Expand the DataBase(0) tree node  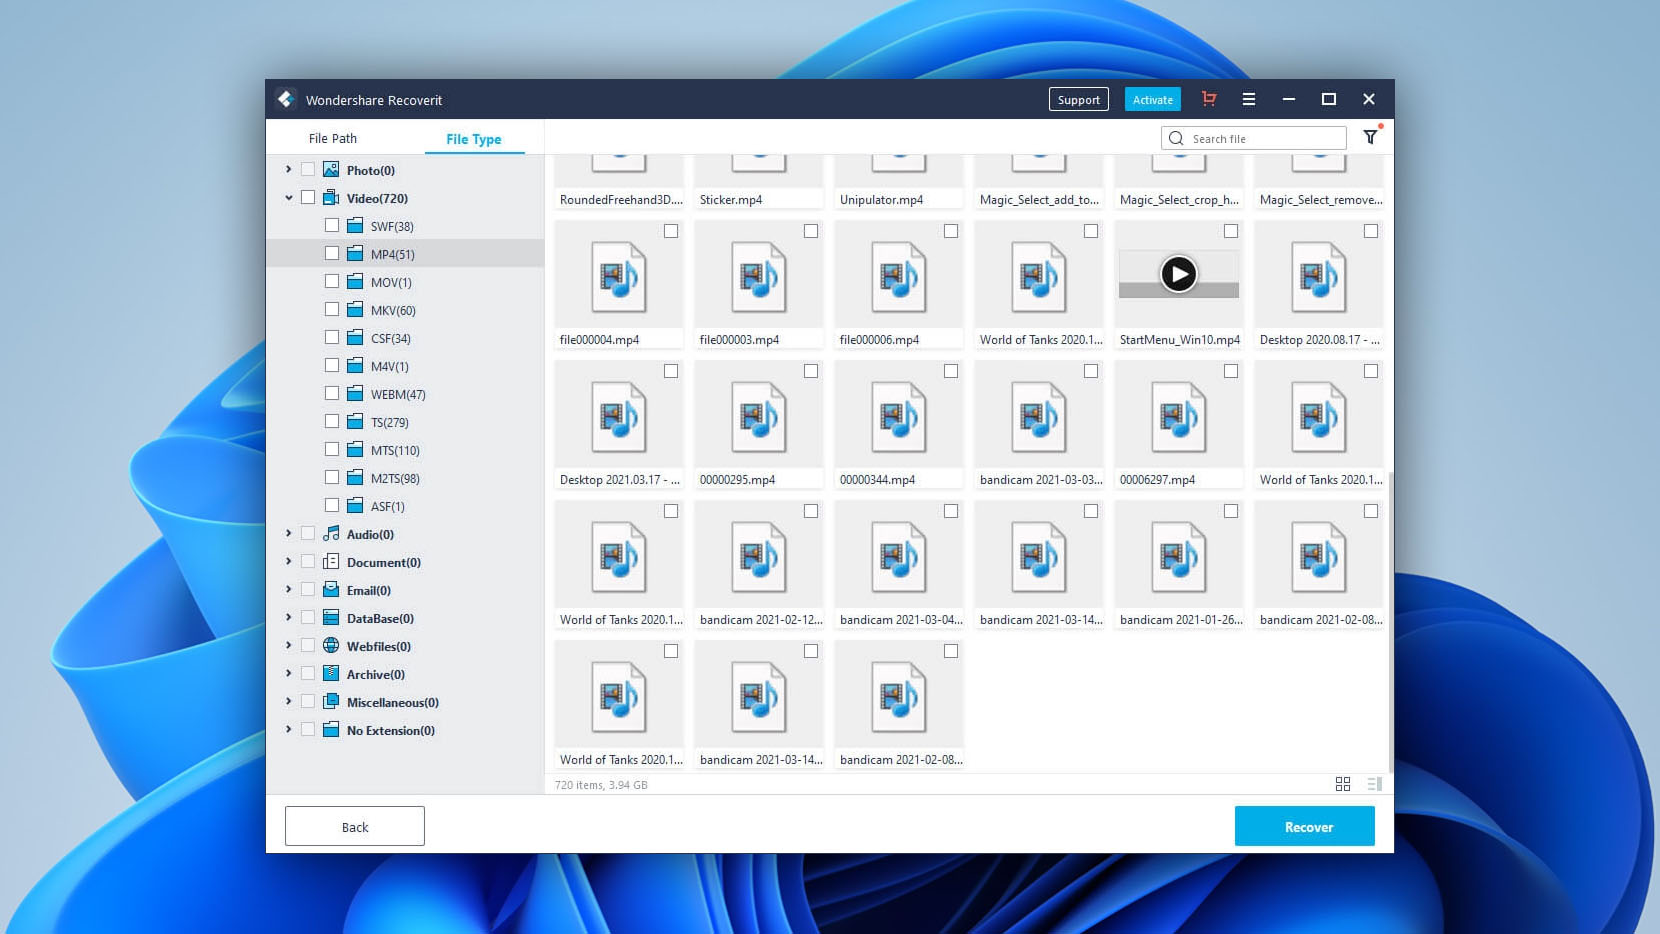[x=289, y=618]
